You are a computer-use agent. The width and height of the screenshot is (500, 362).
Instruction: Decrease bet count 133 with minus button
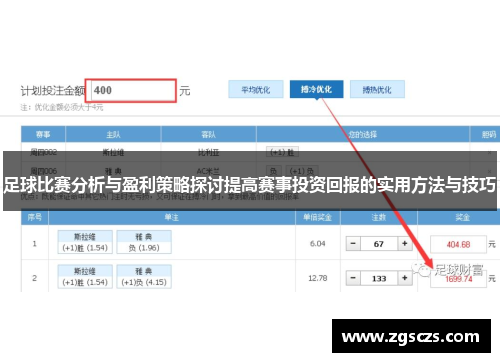(353, 278)
